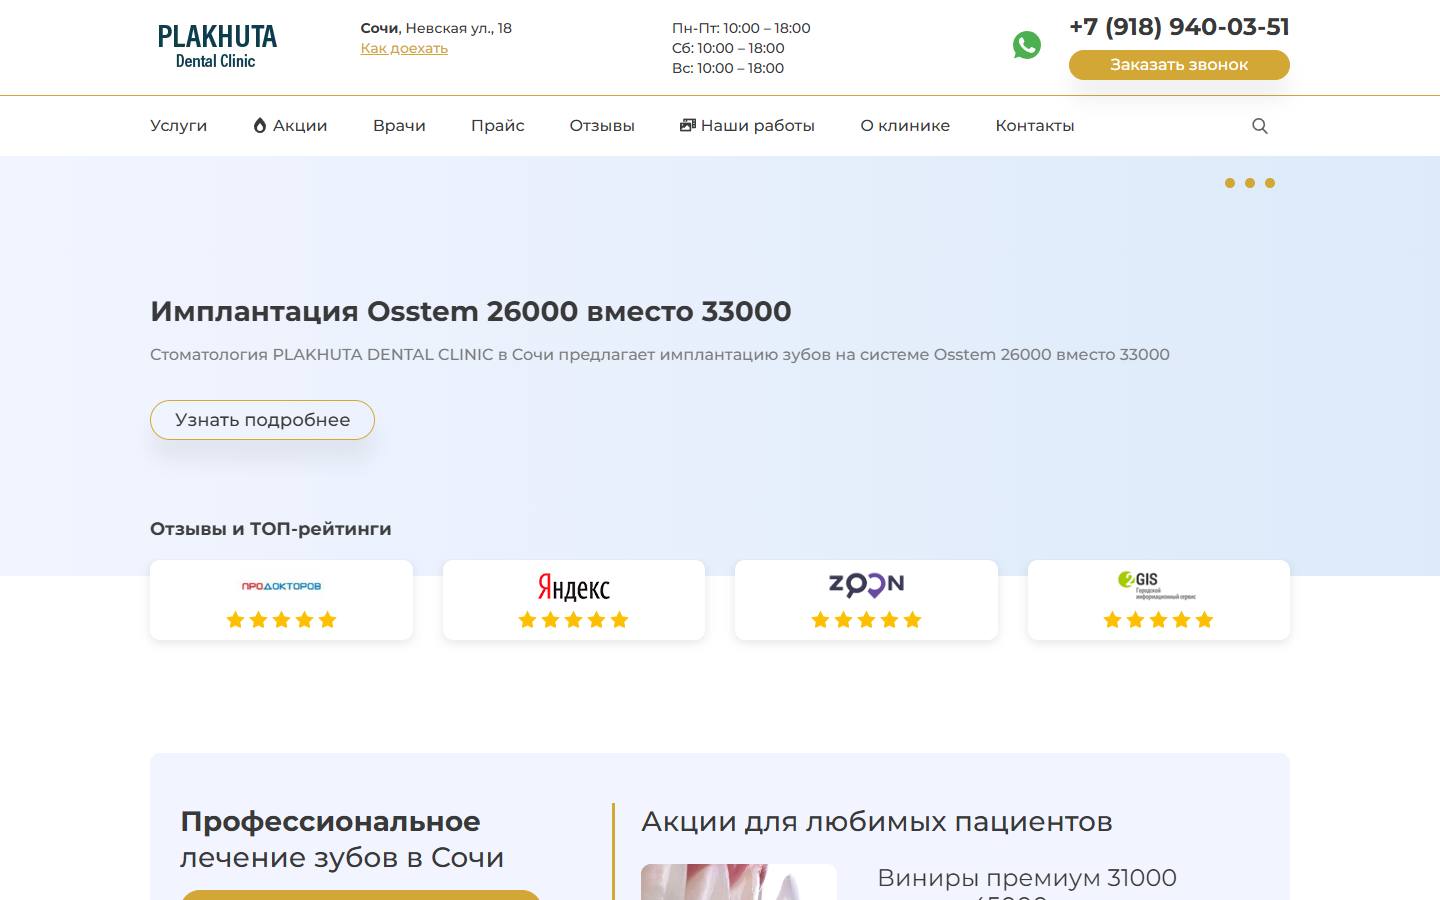Viewport: 1440px width, 900px height.
Task: Open the 2GIS rating card
Action: tap(1159, 600)
